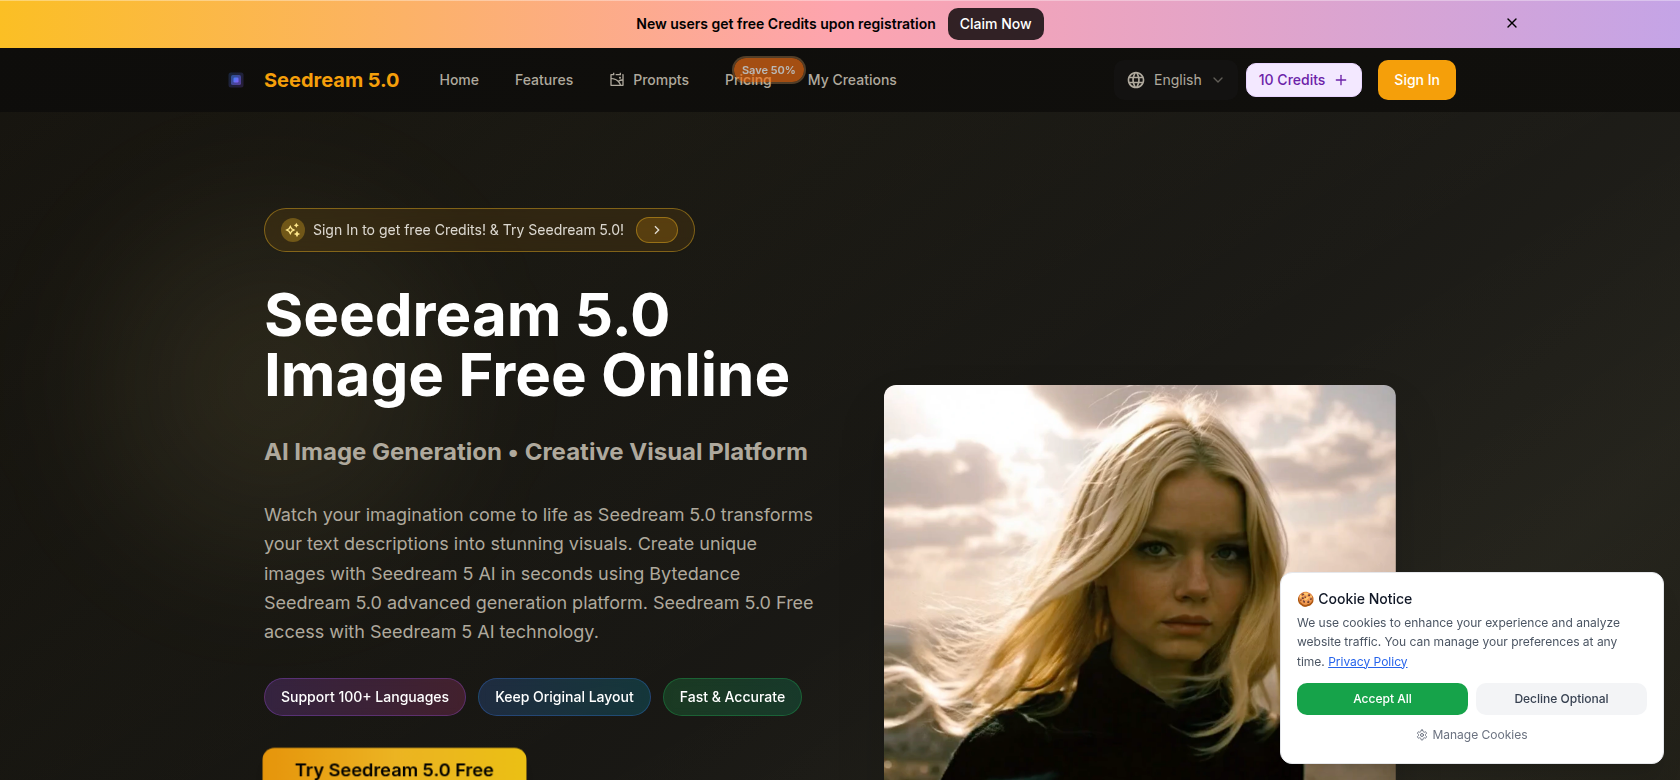Click Try Seedream 5.0 Free button

[394, 765]
